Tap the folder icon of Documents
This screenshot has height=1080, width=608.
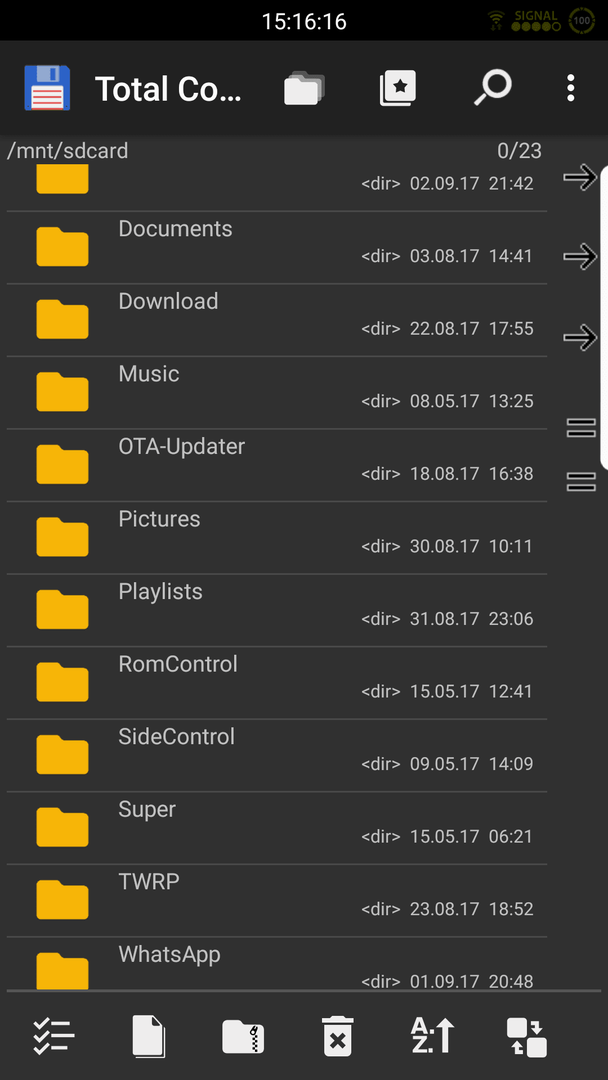[x=62, y=247]
